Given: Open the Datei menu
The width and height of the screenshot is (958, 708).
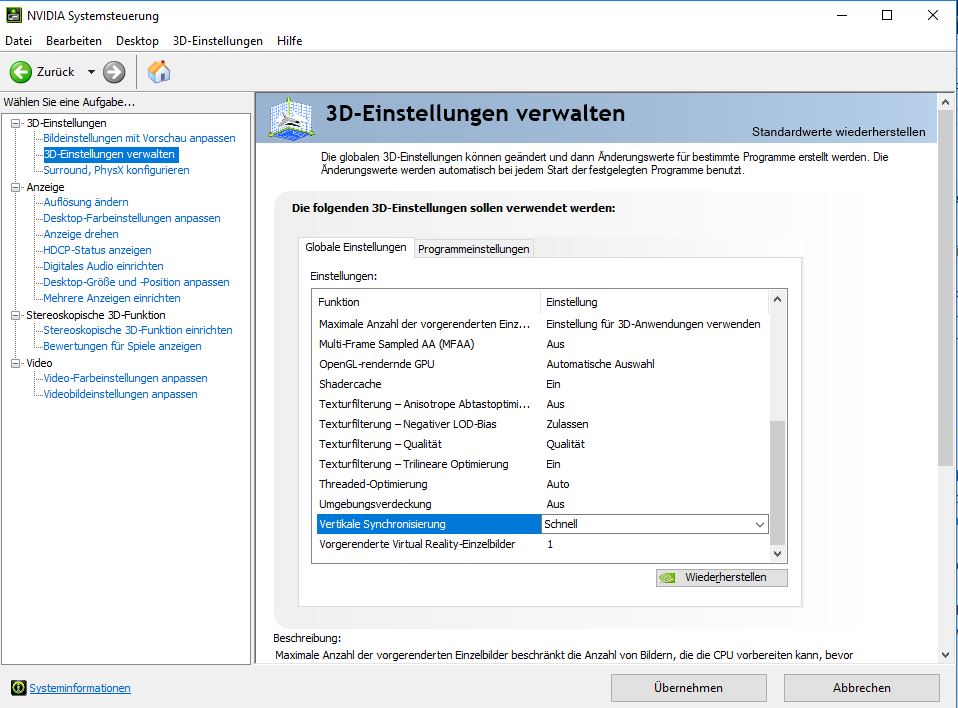Looking at the screenshot, I should [x=18, y=41].
